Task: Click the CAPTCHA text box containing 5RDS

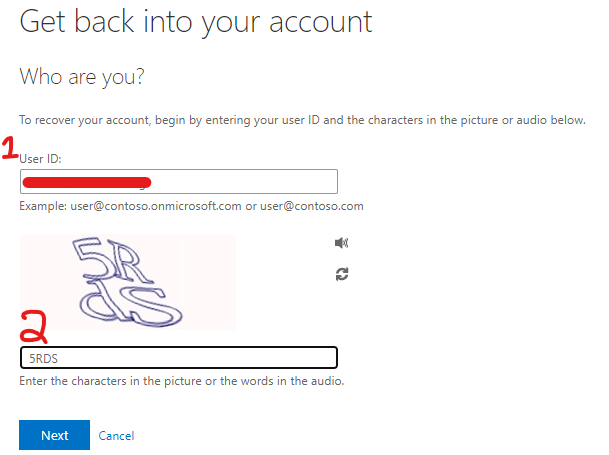Action: [178, 358]
